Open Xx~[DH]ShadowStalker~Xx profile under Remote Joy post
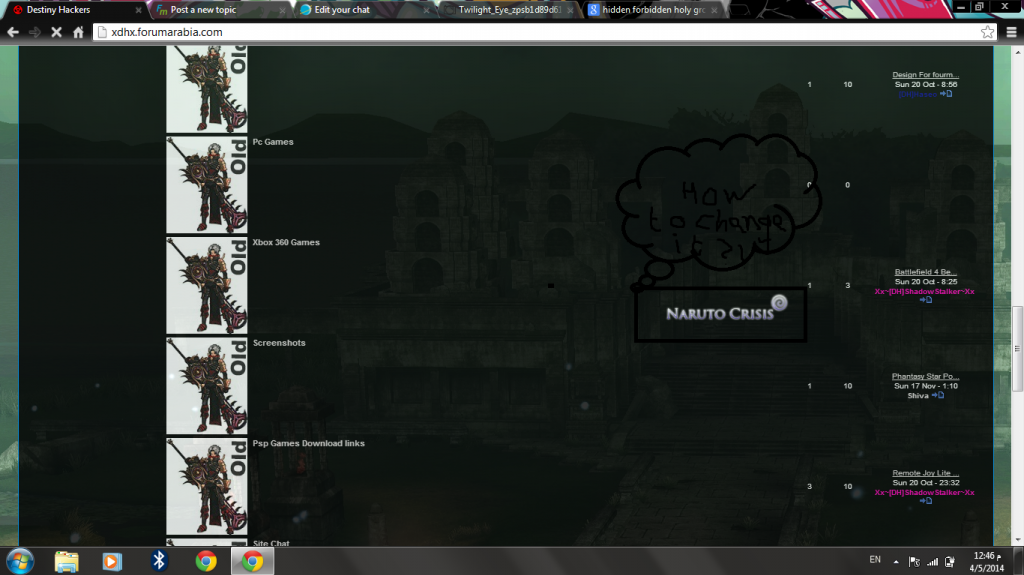The height and width of the screenshot is (575, 1024). (924, 493)
